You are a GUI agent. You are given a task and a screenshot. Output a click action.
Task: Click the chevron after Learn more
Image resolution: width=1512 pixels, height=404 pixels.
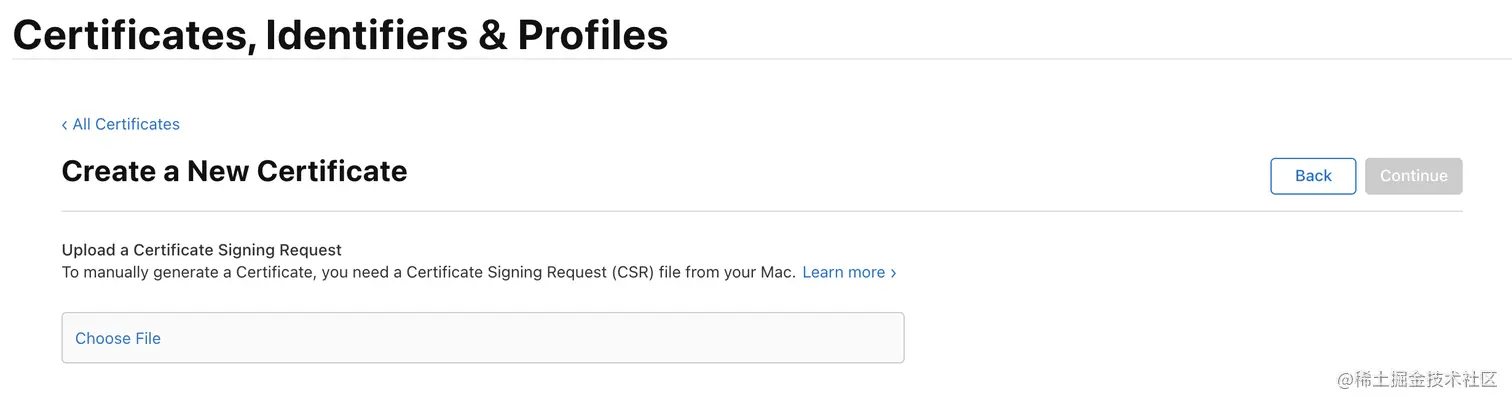click(893, 273)
